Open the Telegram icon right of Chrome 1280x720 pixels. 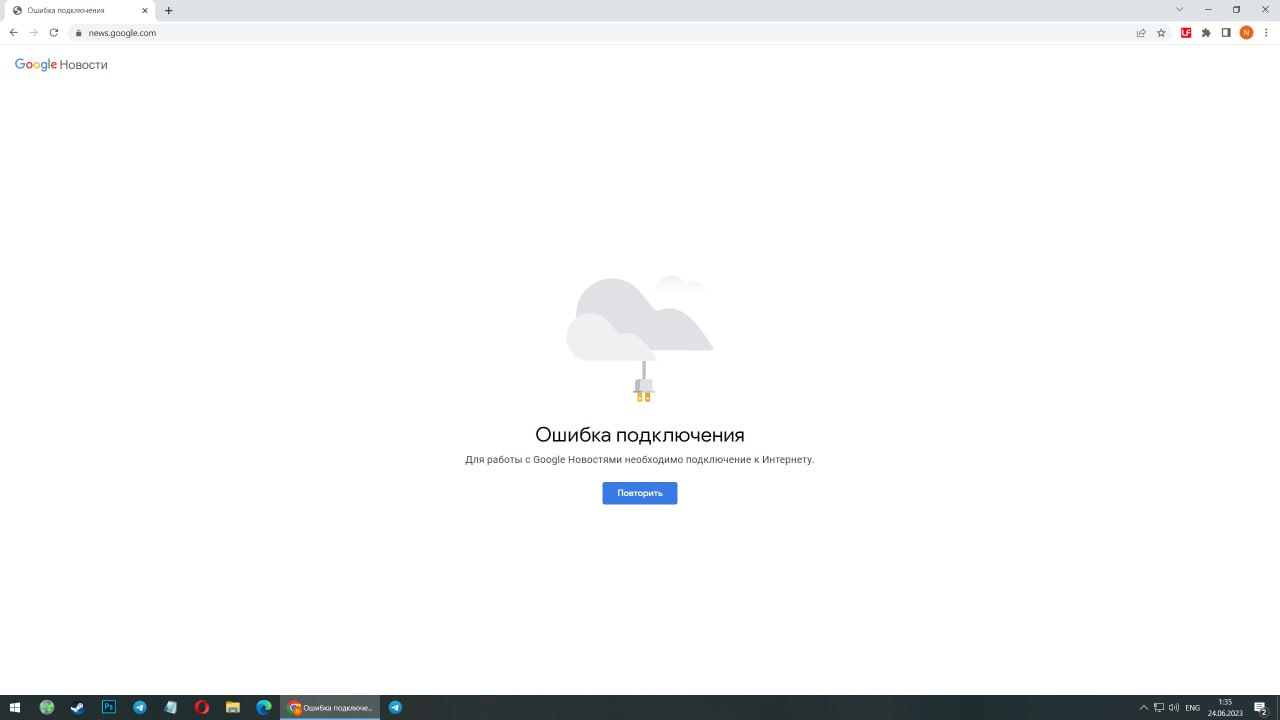click(395, 708)
